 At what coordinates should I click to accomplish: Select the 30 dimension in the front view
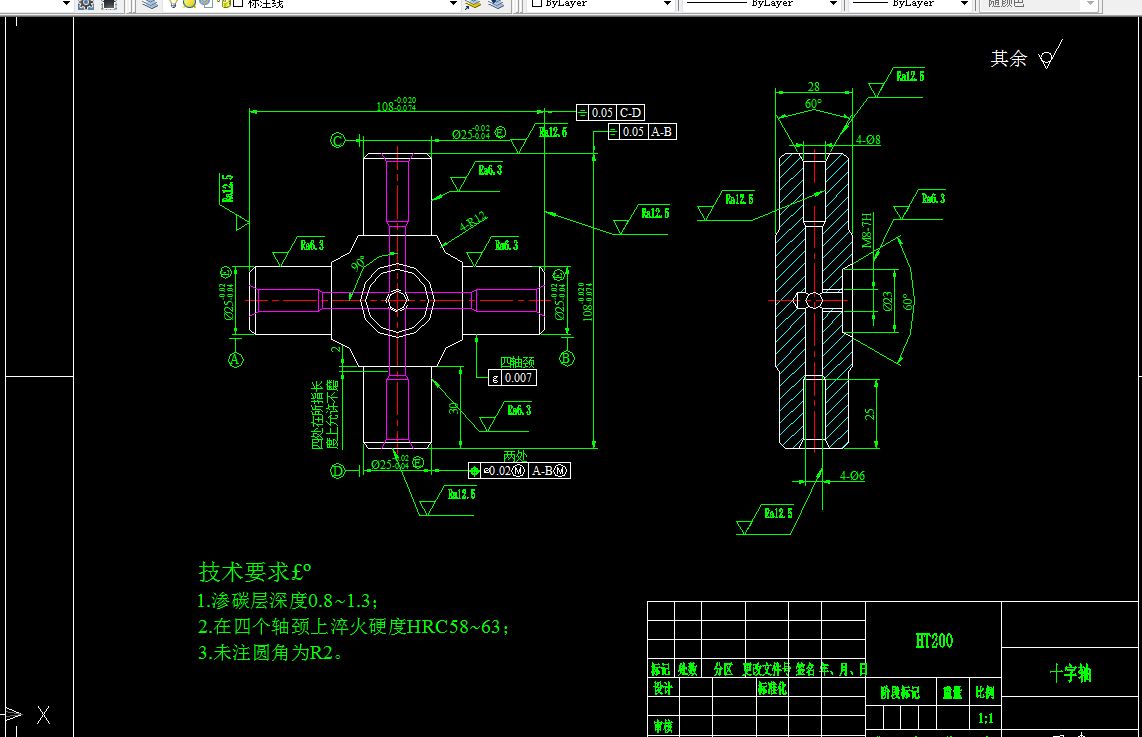[x=454, y=408]
